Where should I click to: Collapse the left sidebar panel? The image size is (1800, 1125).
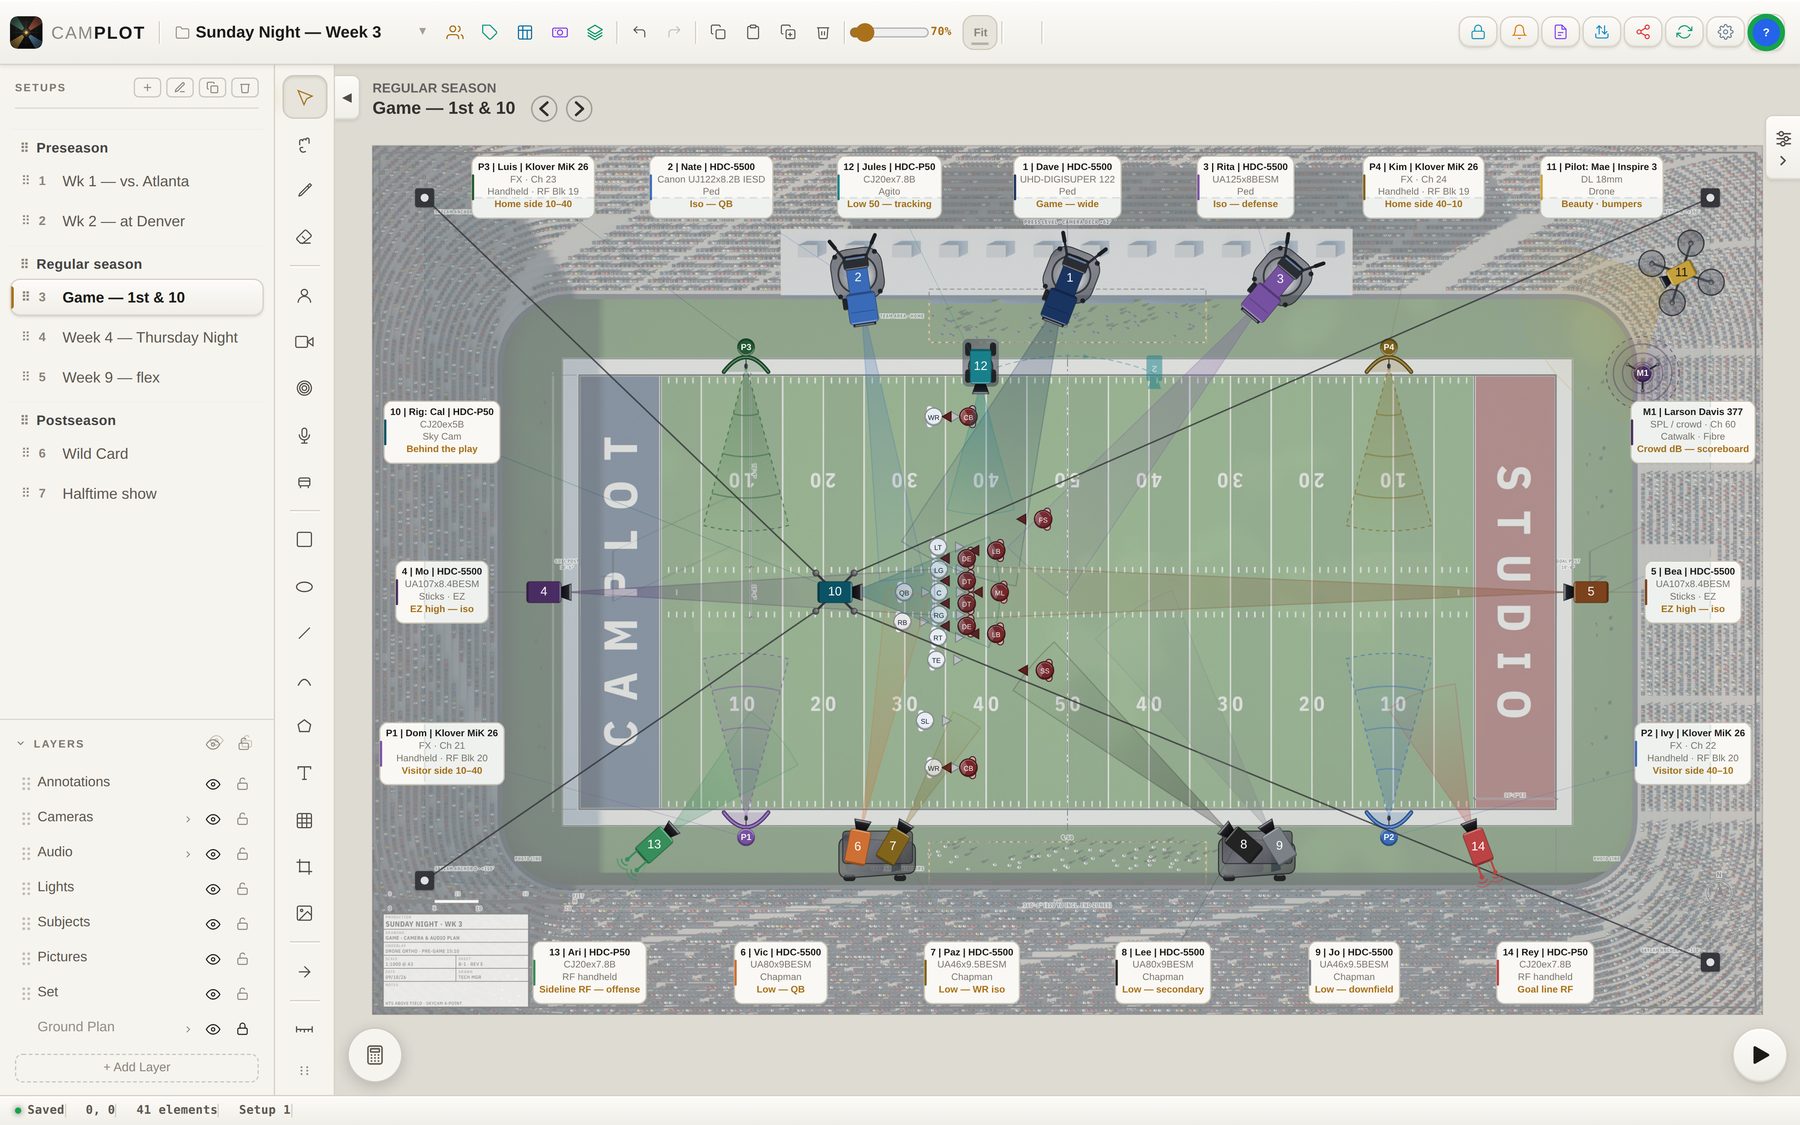347,98
